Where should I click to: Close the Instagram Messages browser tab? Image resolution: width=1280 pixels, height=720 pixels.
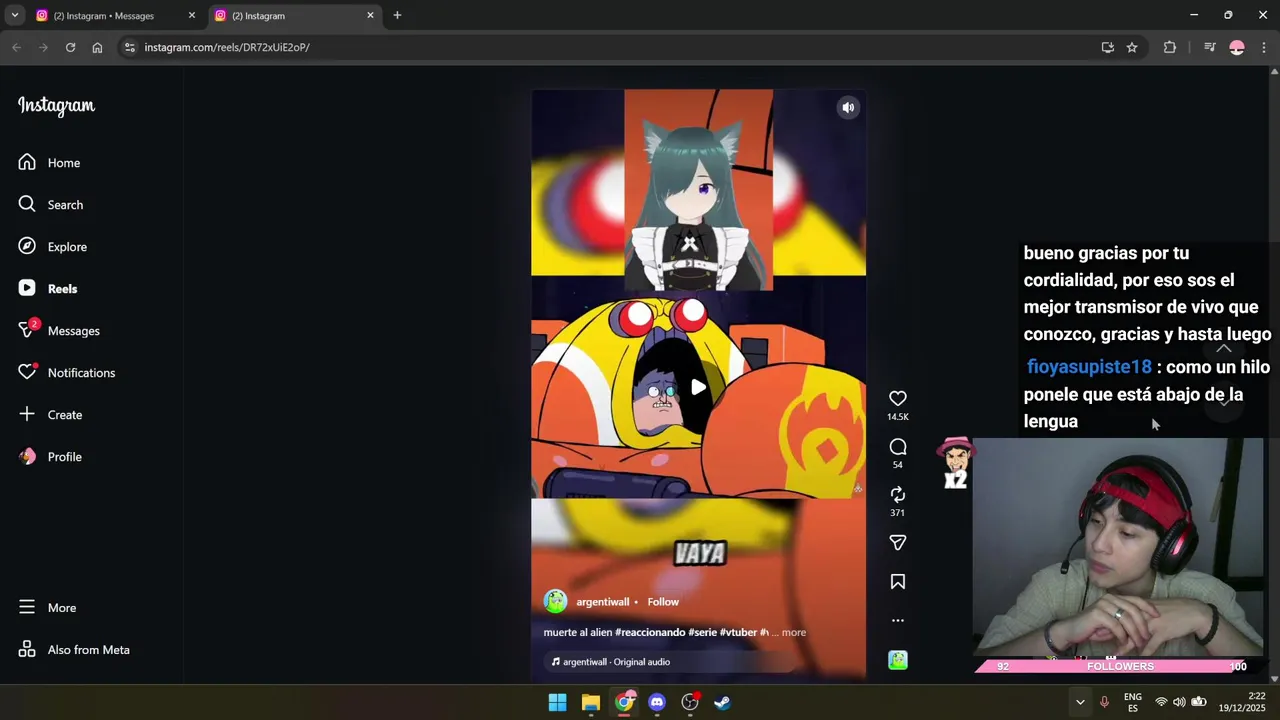pyautogui.click(x=192, y=15)
